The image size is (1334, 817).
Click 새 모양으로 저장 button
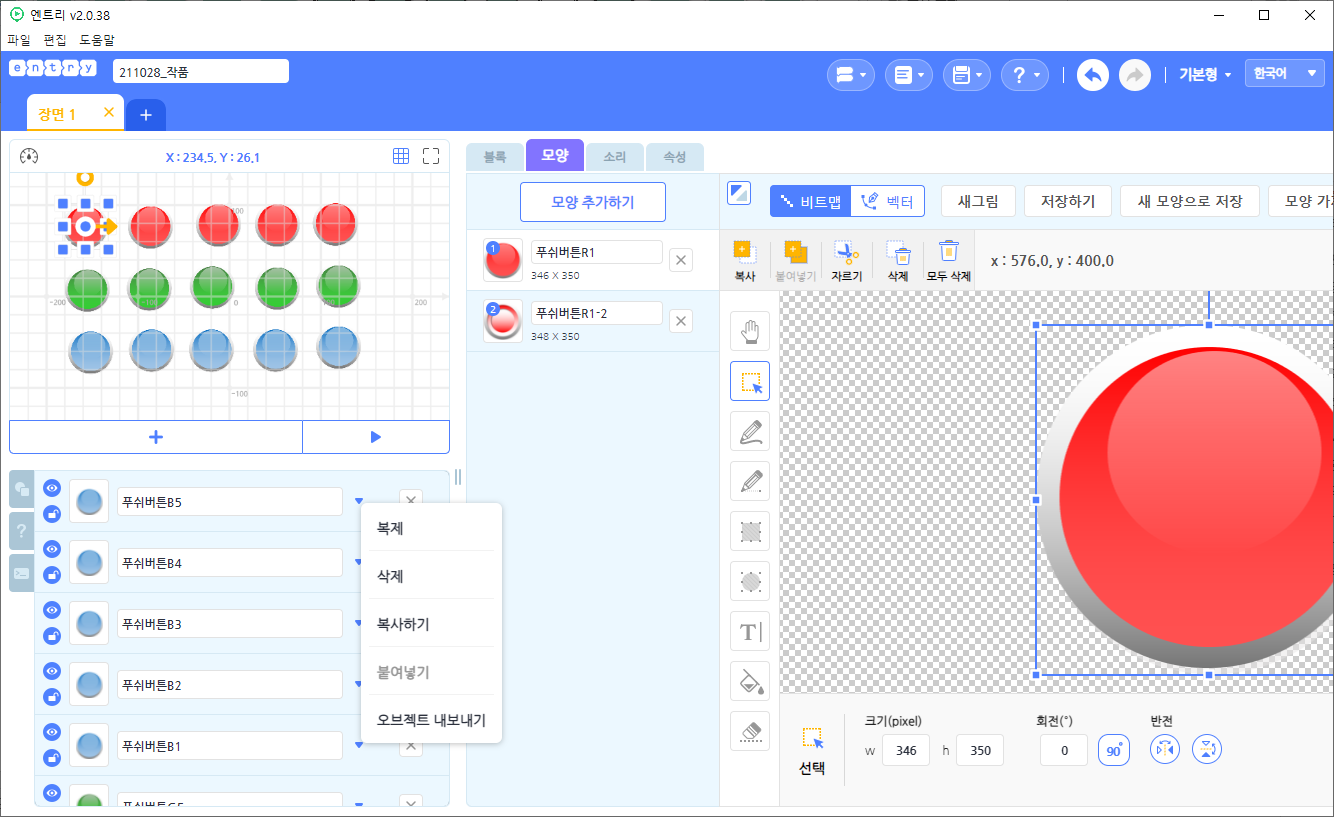pos(1190,201)
